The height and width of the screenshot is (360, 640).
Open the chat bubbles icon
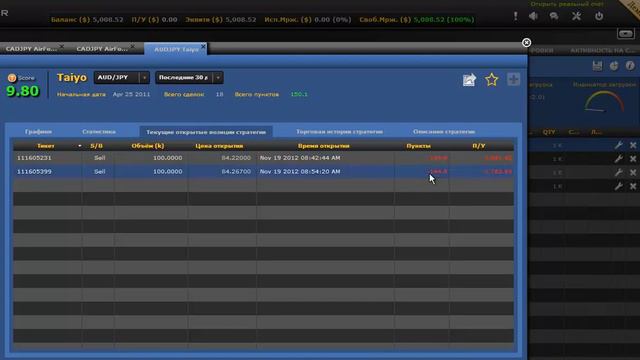point(554,16)
